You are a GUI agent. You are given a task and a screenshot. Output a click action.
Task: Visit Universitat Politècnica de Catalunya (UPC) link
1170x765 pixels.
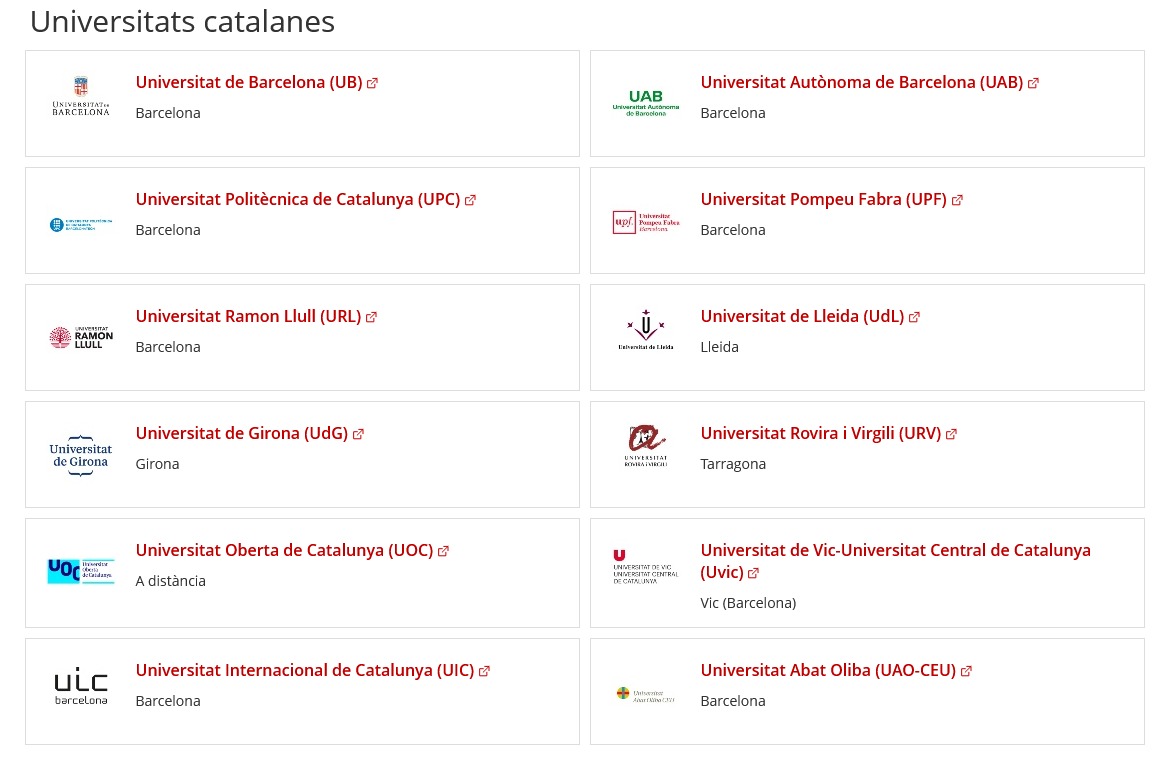(x=297, y=199)
